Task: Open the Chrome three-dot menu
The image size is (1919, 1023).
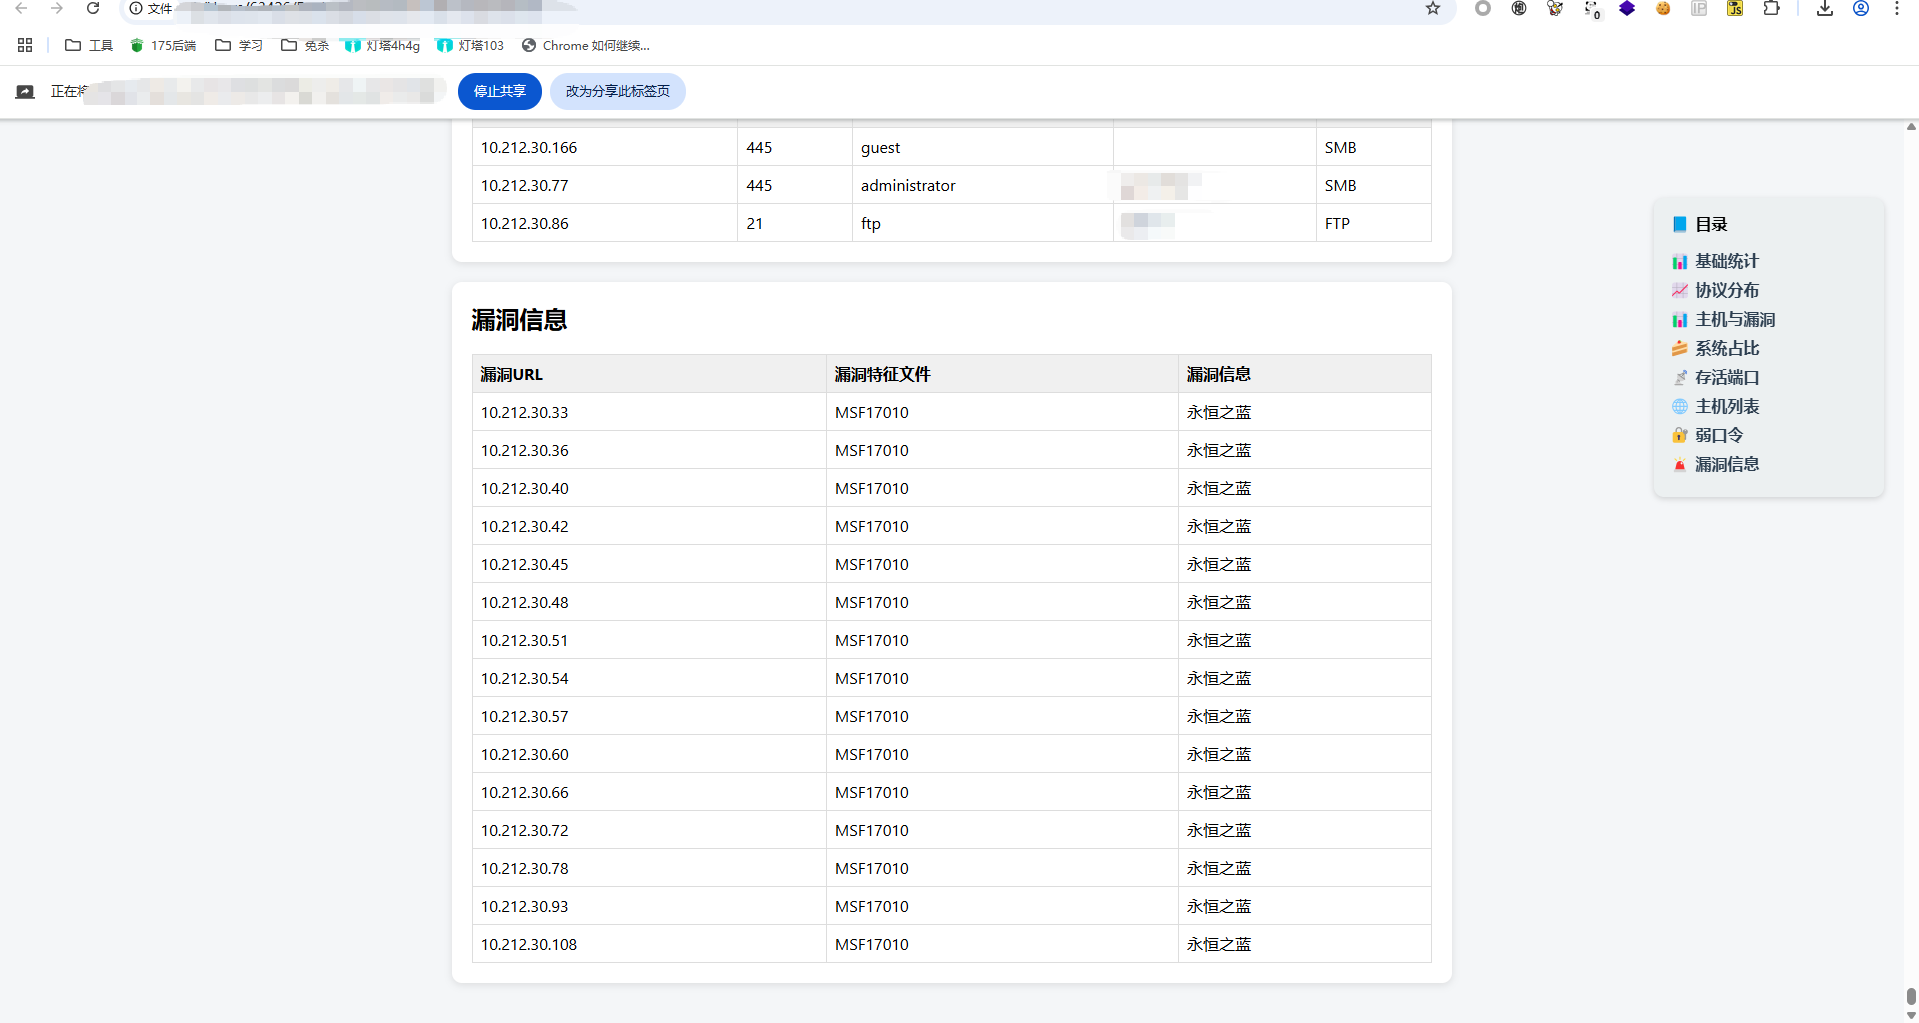Action: point(1897,8)
